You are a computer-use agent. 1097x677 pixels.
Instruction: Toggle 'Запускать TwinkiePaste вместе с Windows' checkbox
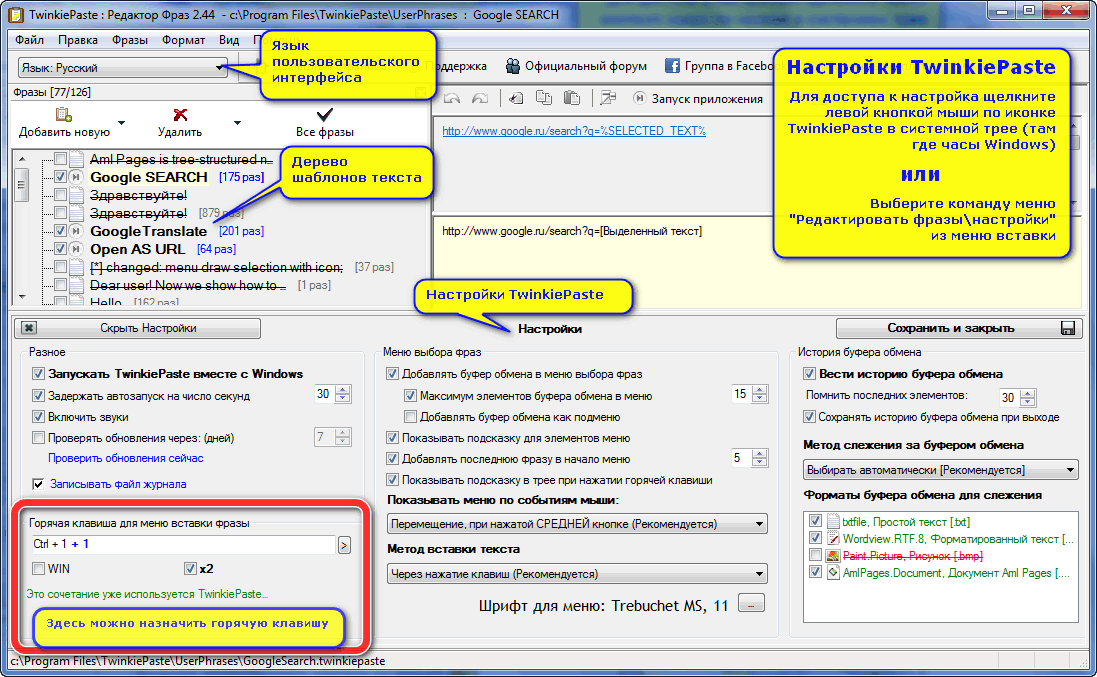point(38,373)
